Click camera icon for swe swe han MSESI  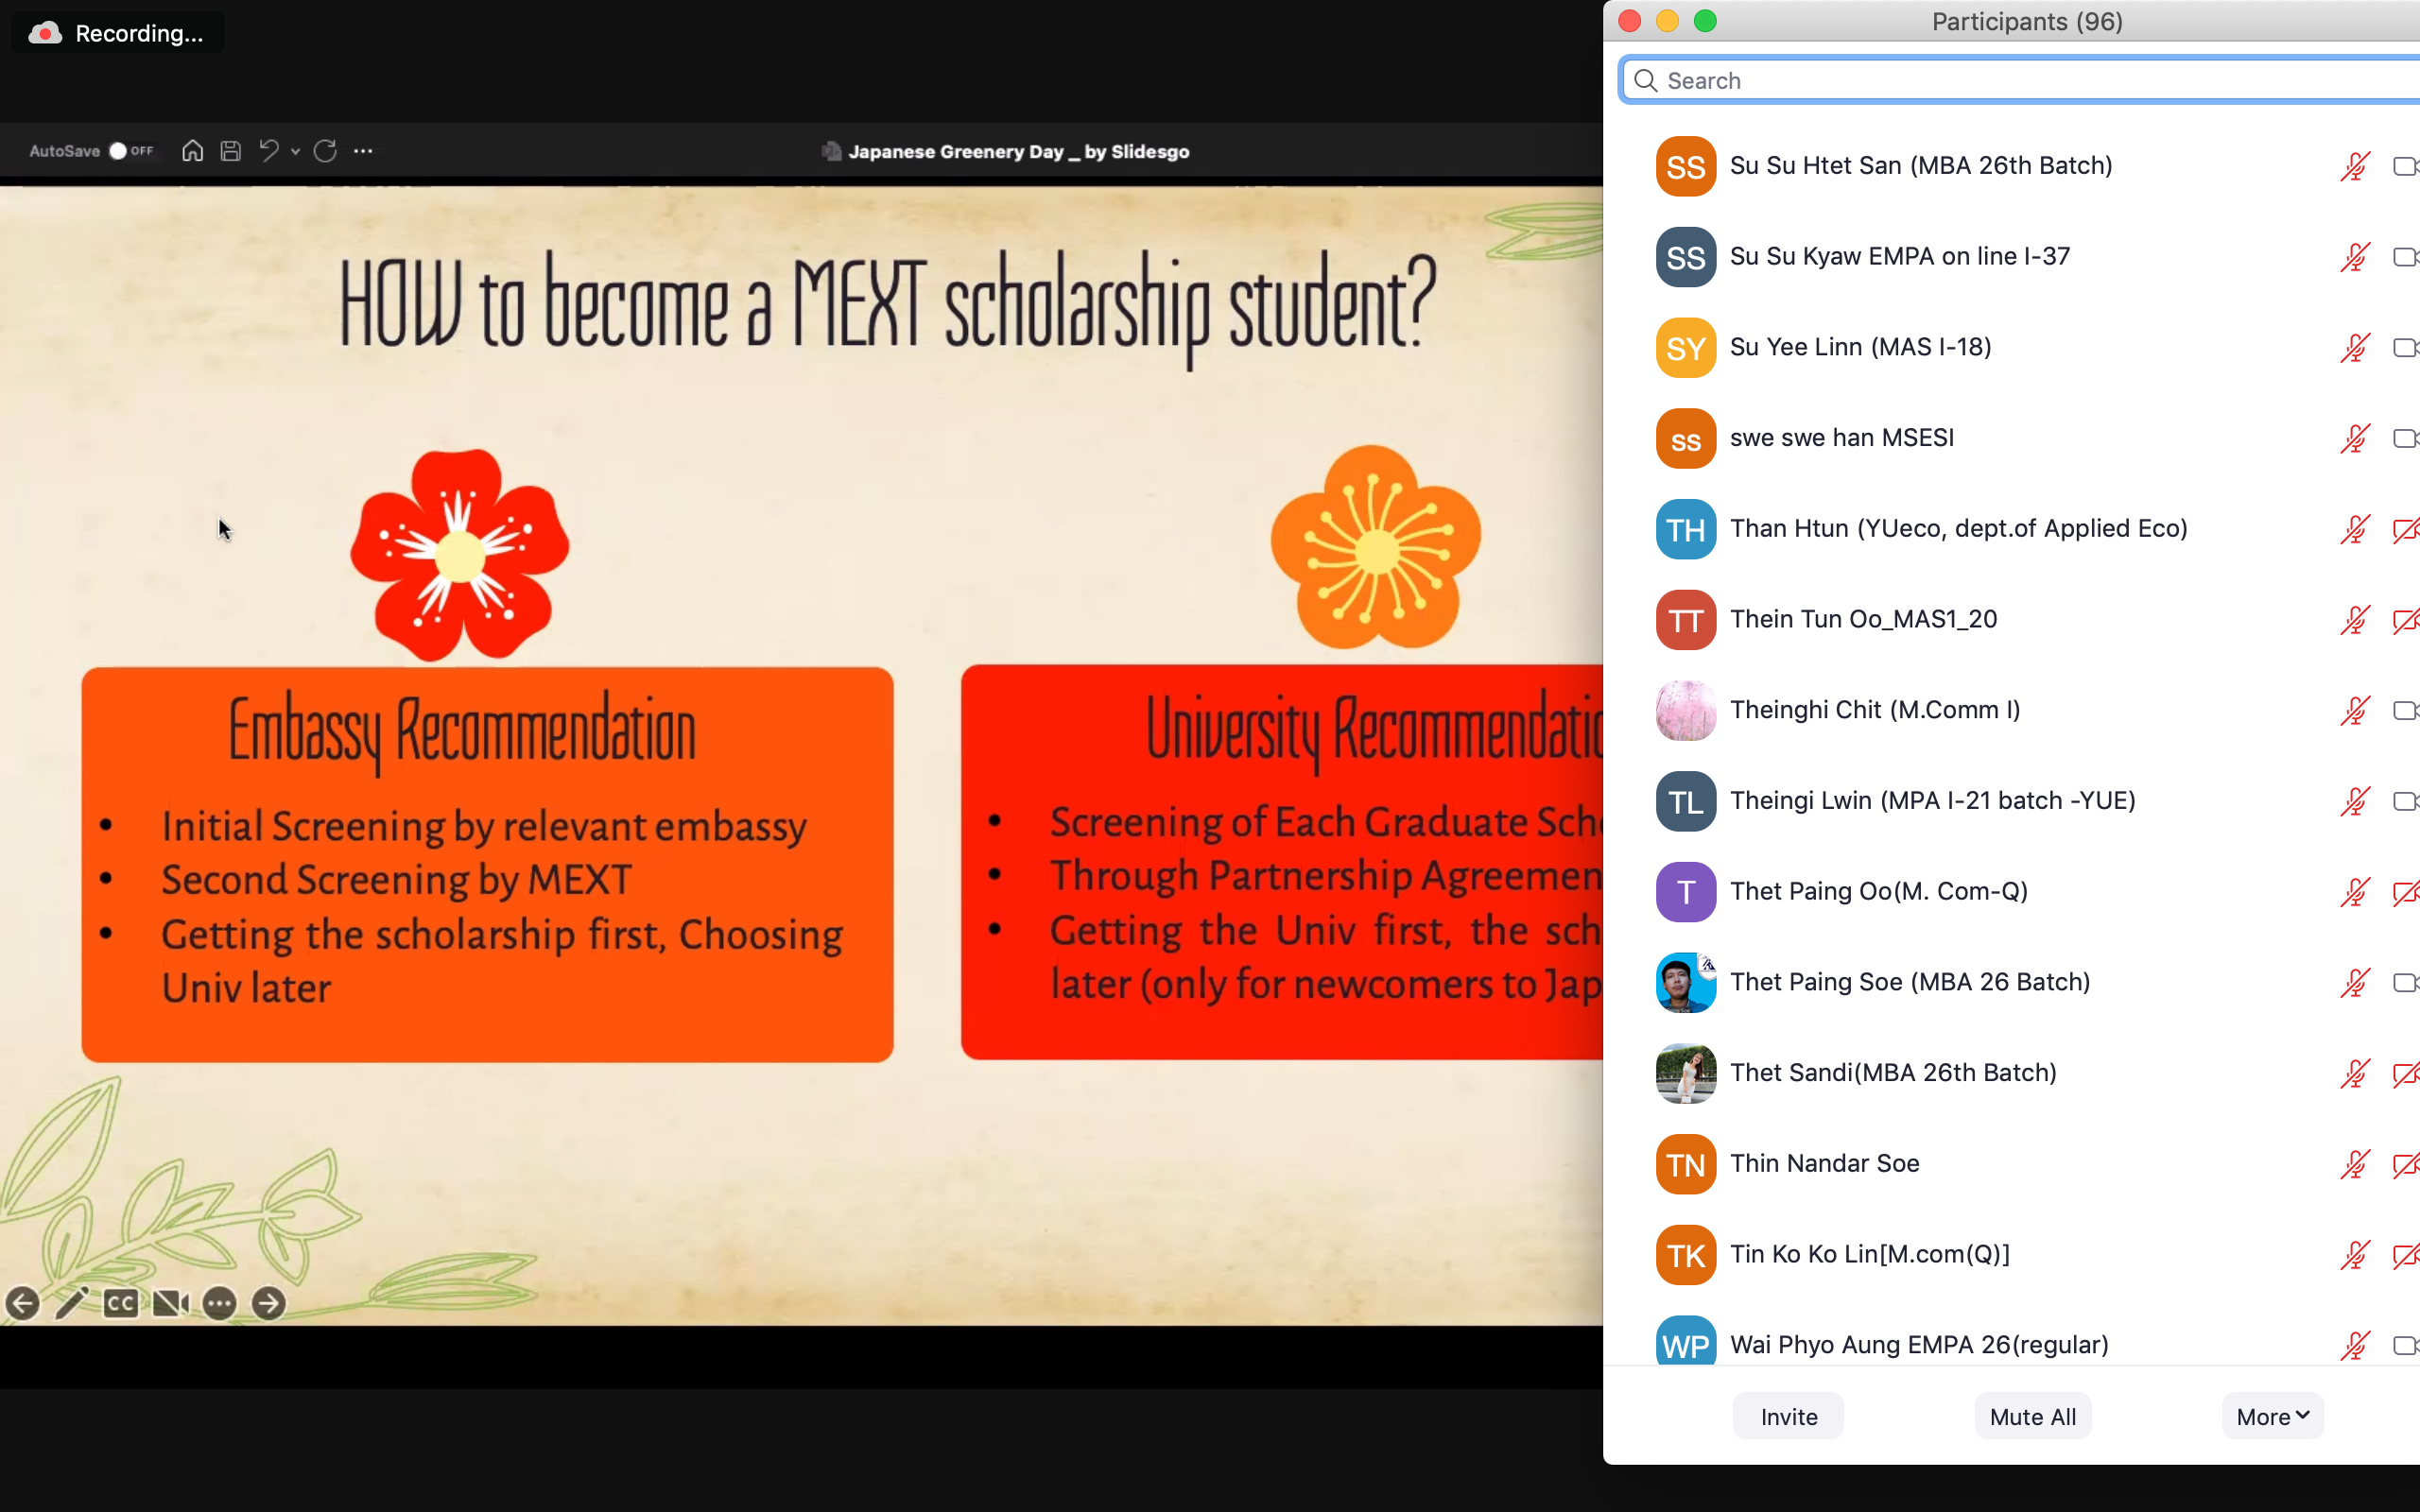tap(2405, 438)
